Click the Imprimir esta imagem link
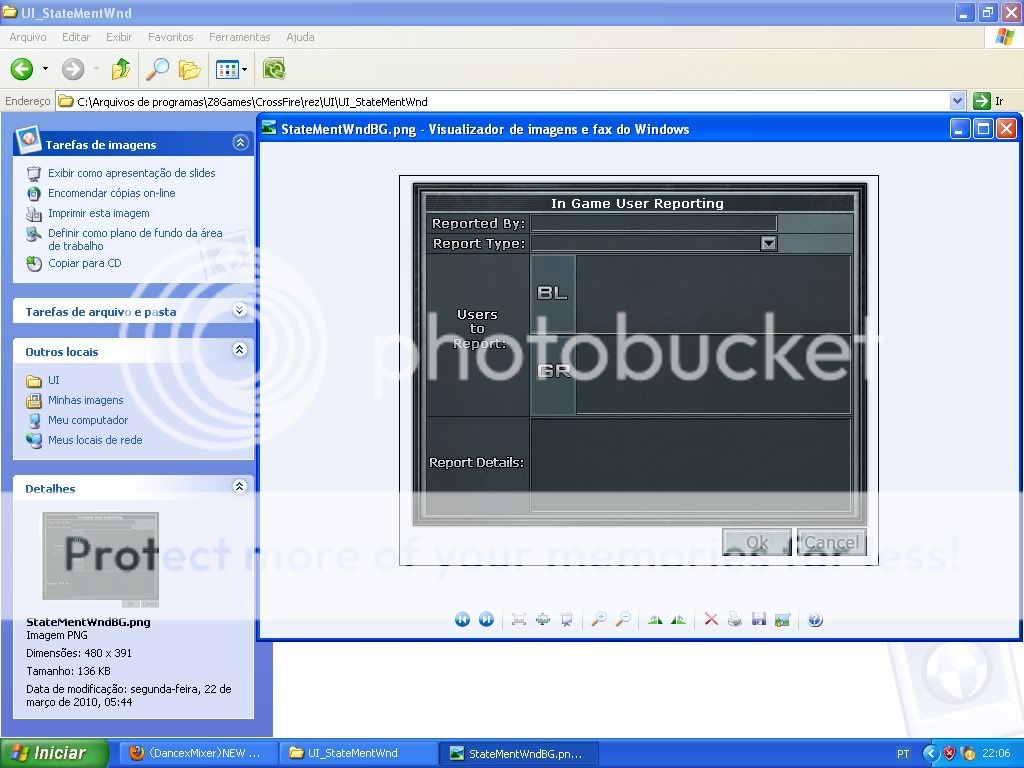Viewport: 1024px width, 768px height. pyautogui.click(x=98, y=213)
